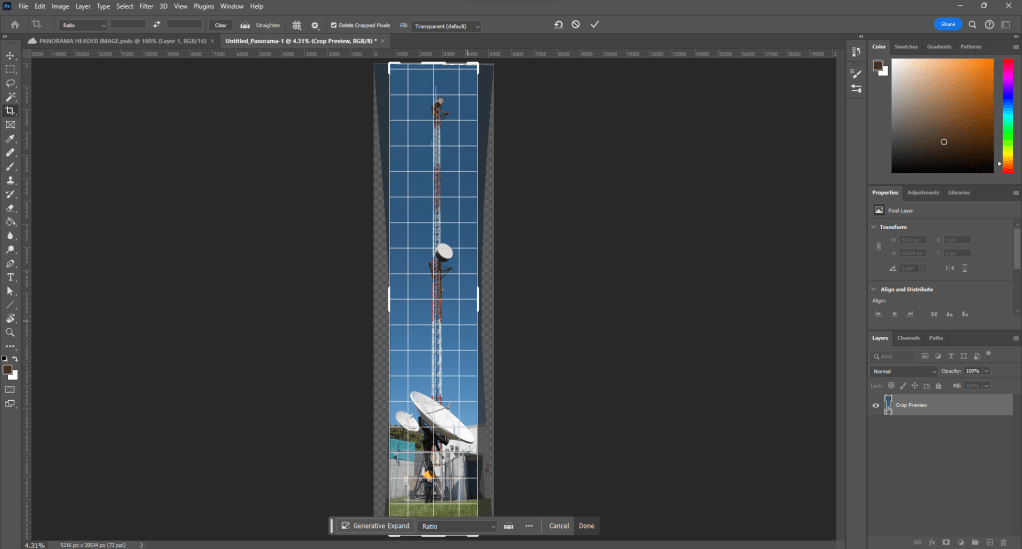The width and height of the screenshot is (1022, 549).
Task: Open the Fill Transparent (default) dropdown
Action: tap(447, 25)
